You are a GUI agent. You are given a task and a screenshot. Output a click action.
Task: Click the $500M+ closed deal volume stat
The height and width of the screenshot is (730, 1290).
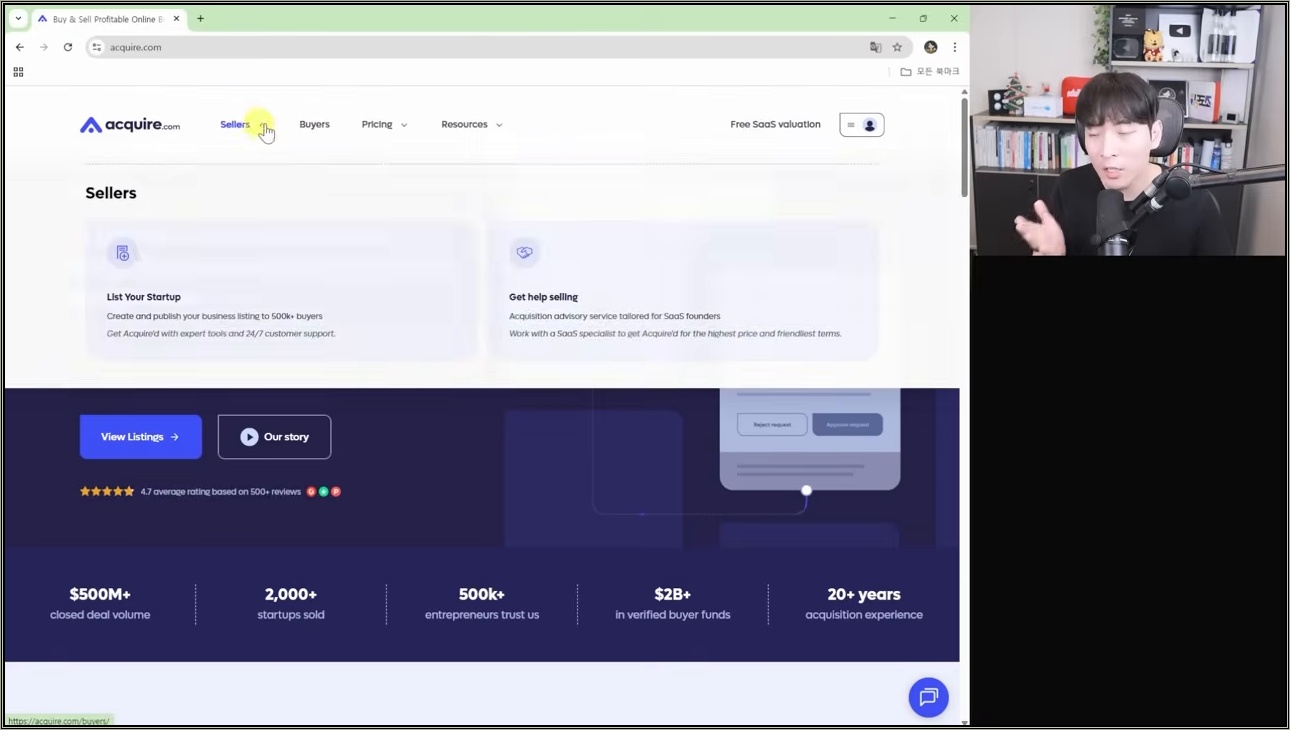click(100, 603)
